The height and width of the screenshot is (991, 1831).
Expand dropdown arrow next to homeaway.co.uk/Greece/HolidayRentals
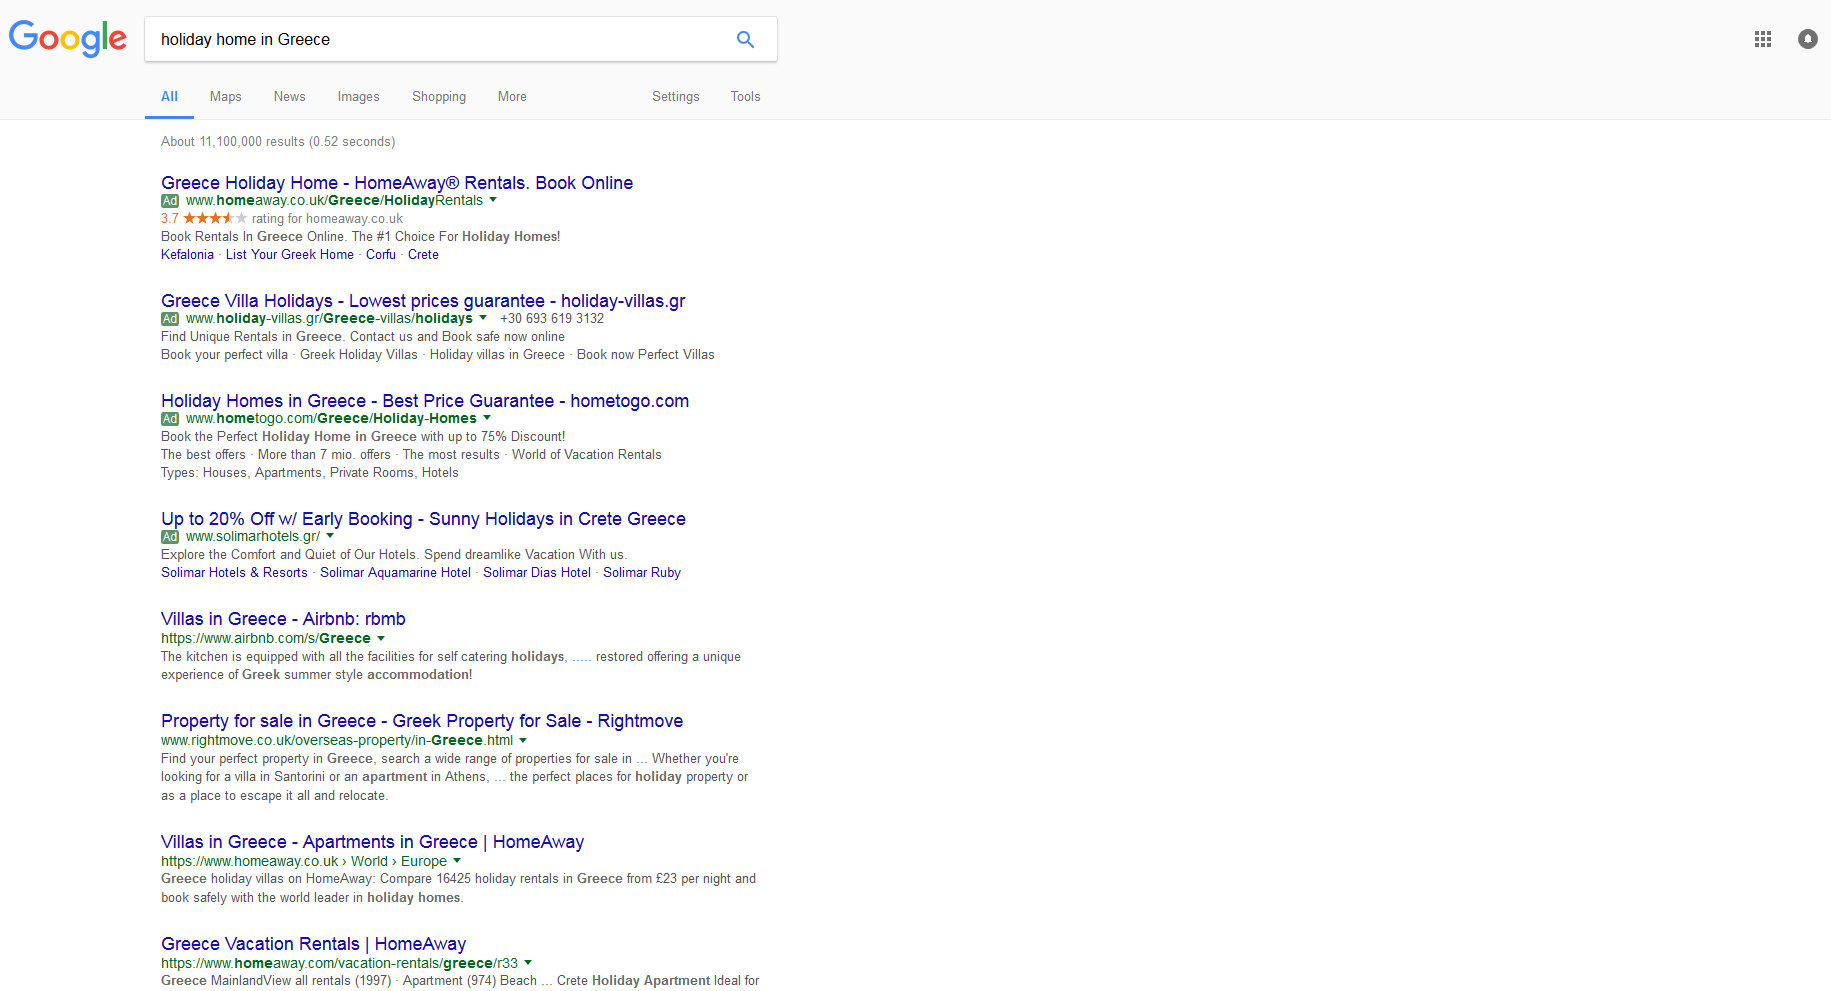tap(493, 200)
